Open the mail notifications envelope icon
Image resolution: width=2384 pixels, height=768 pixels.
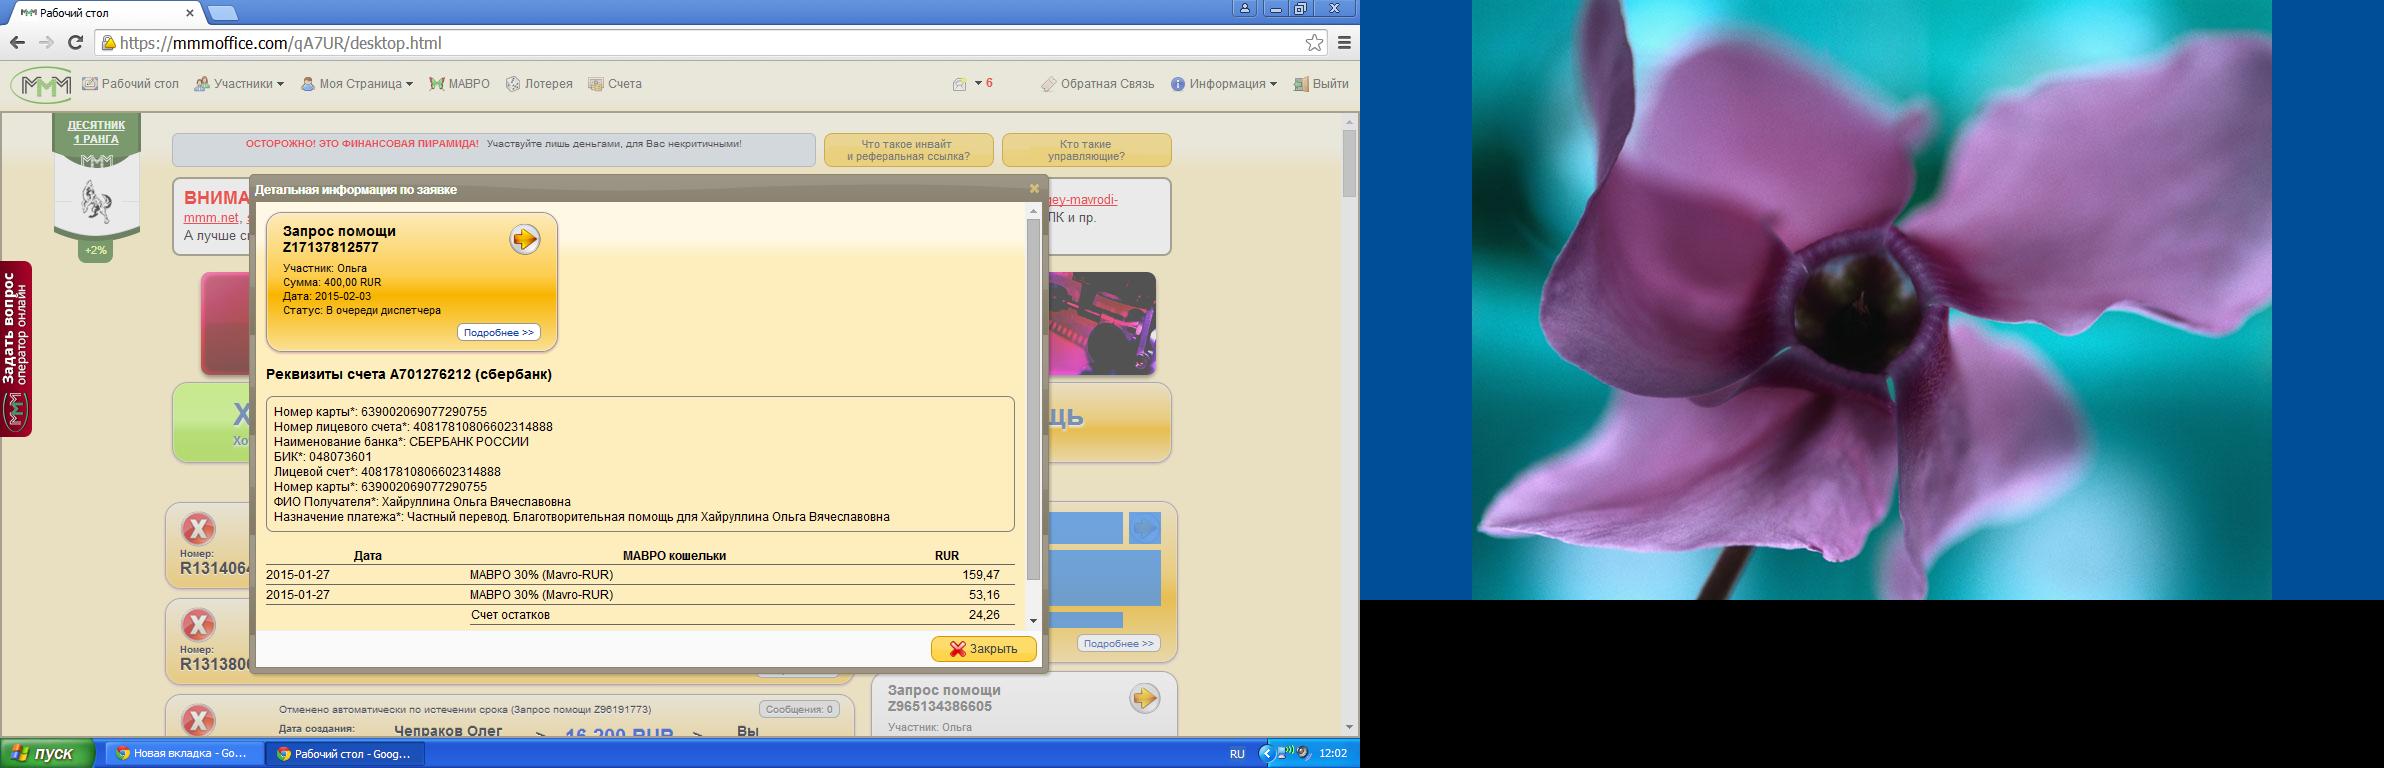[960, 85]
